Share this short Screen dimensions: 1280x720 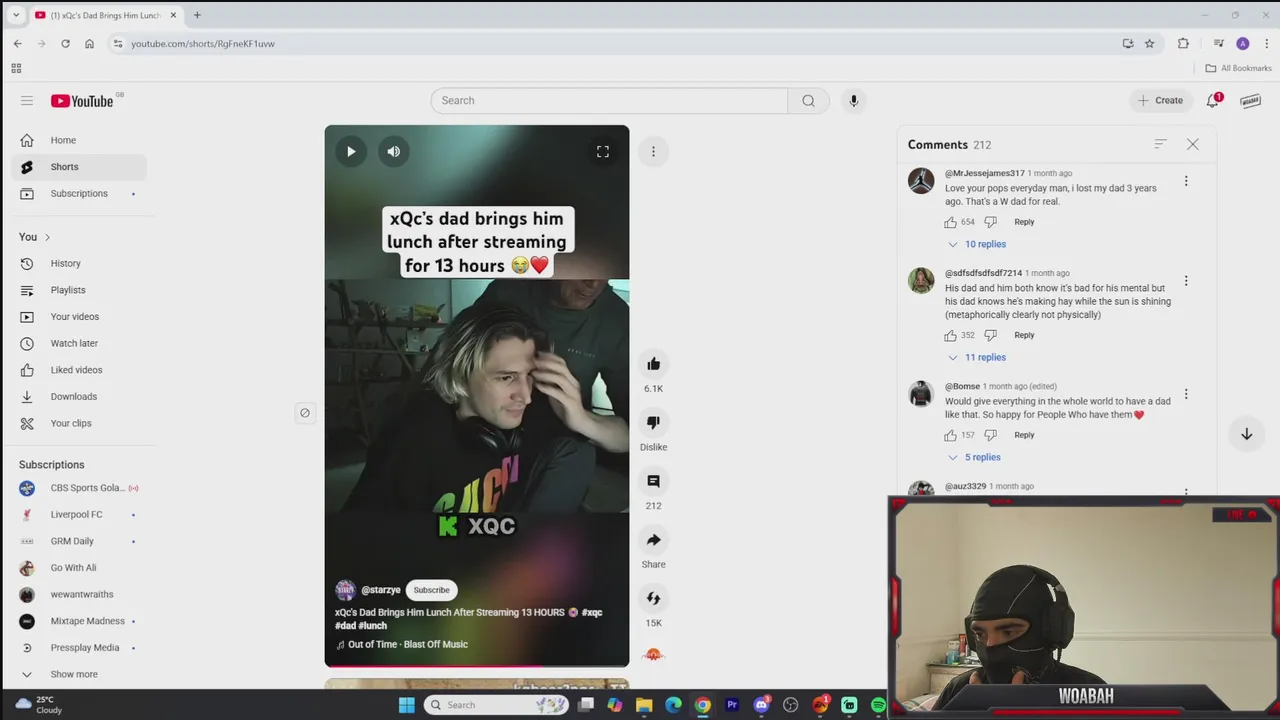pyautogui.click(x=653, y=540)
